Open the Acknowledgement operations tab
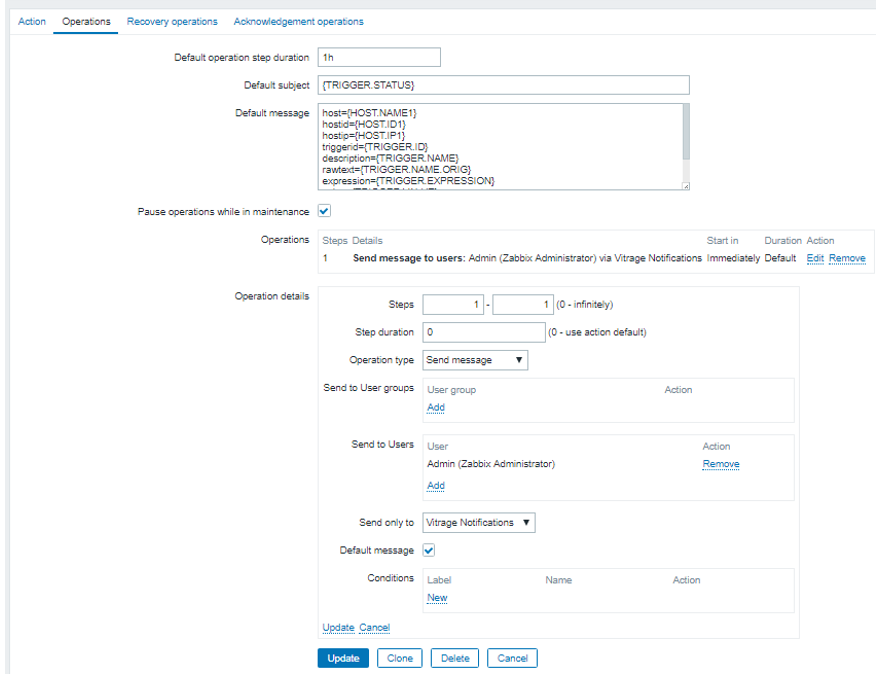Image resolution: width=879 pixels, height=674 pixels. tap(298, 21)
